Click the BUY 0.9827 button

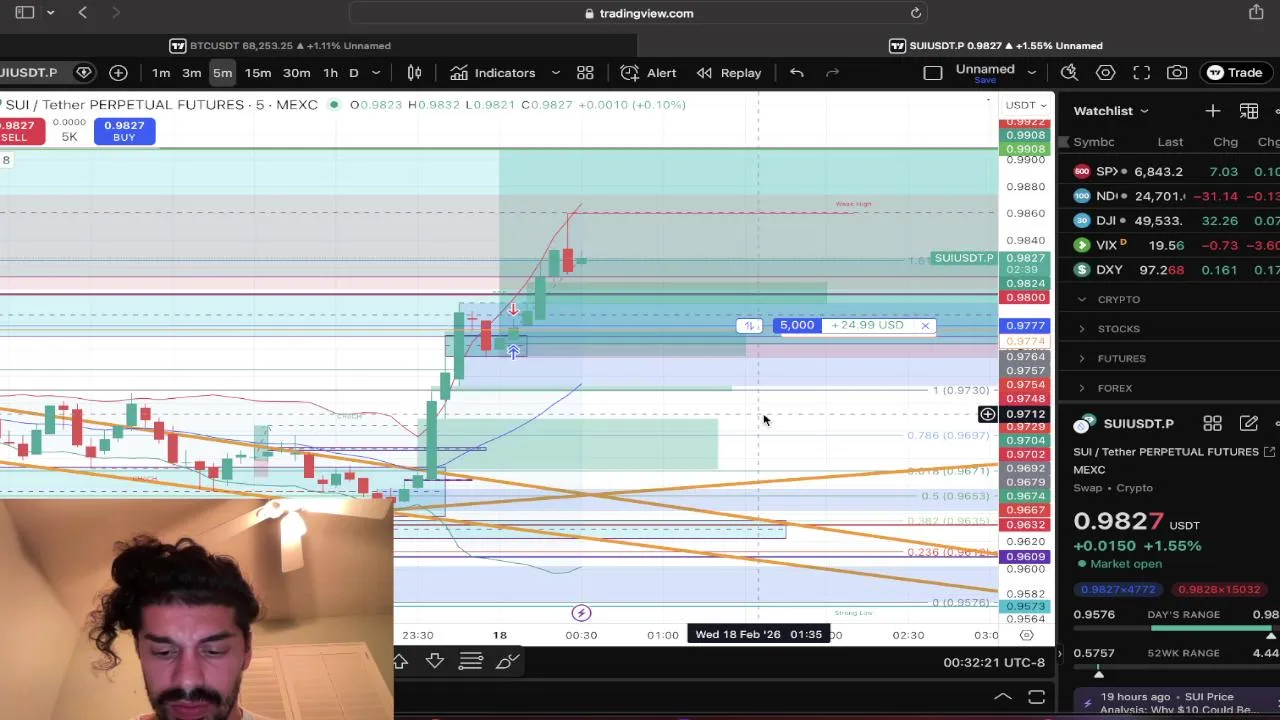click(124, 131)
